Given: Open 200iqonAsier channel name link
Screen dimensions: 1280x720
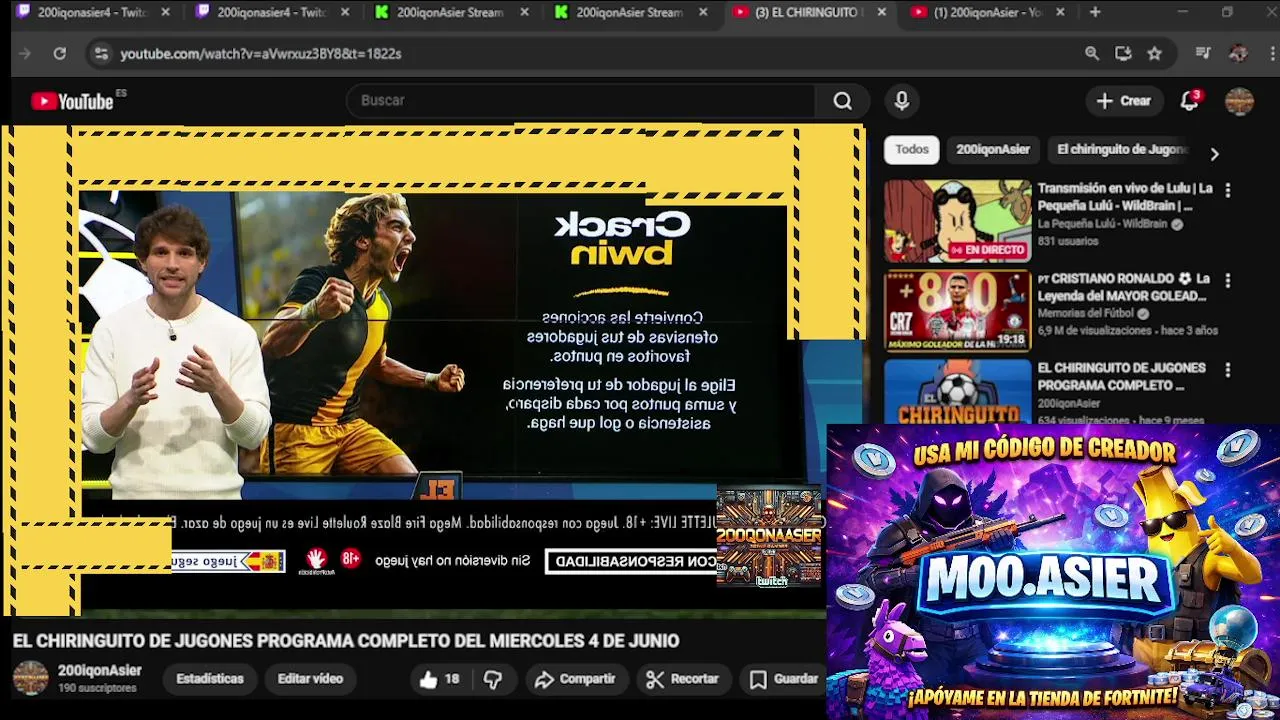Looking at the screenshot, I should [99, 671].
